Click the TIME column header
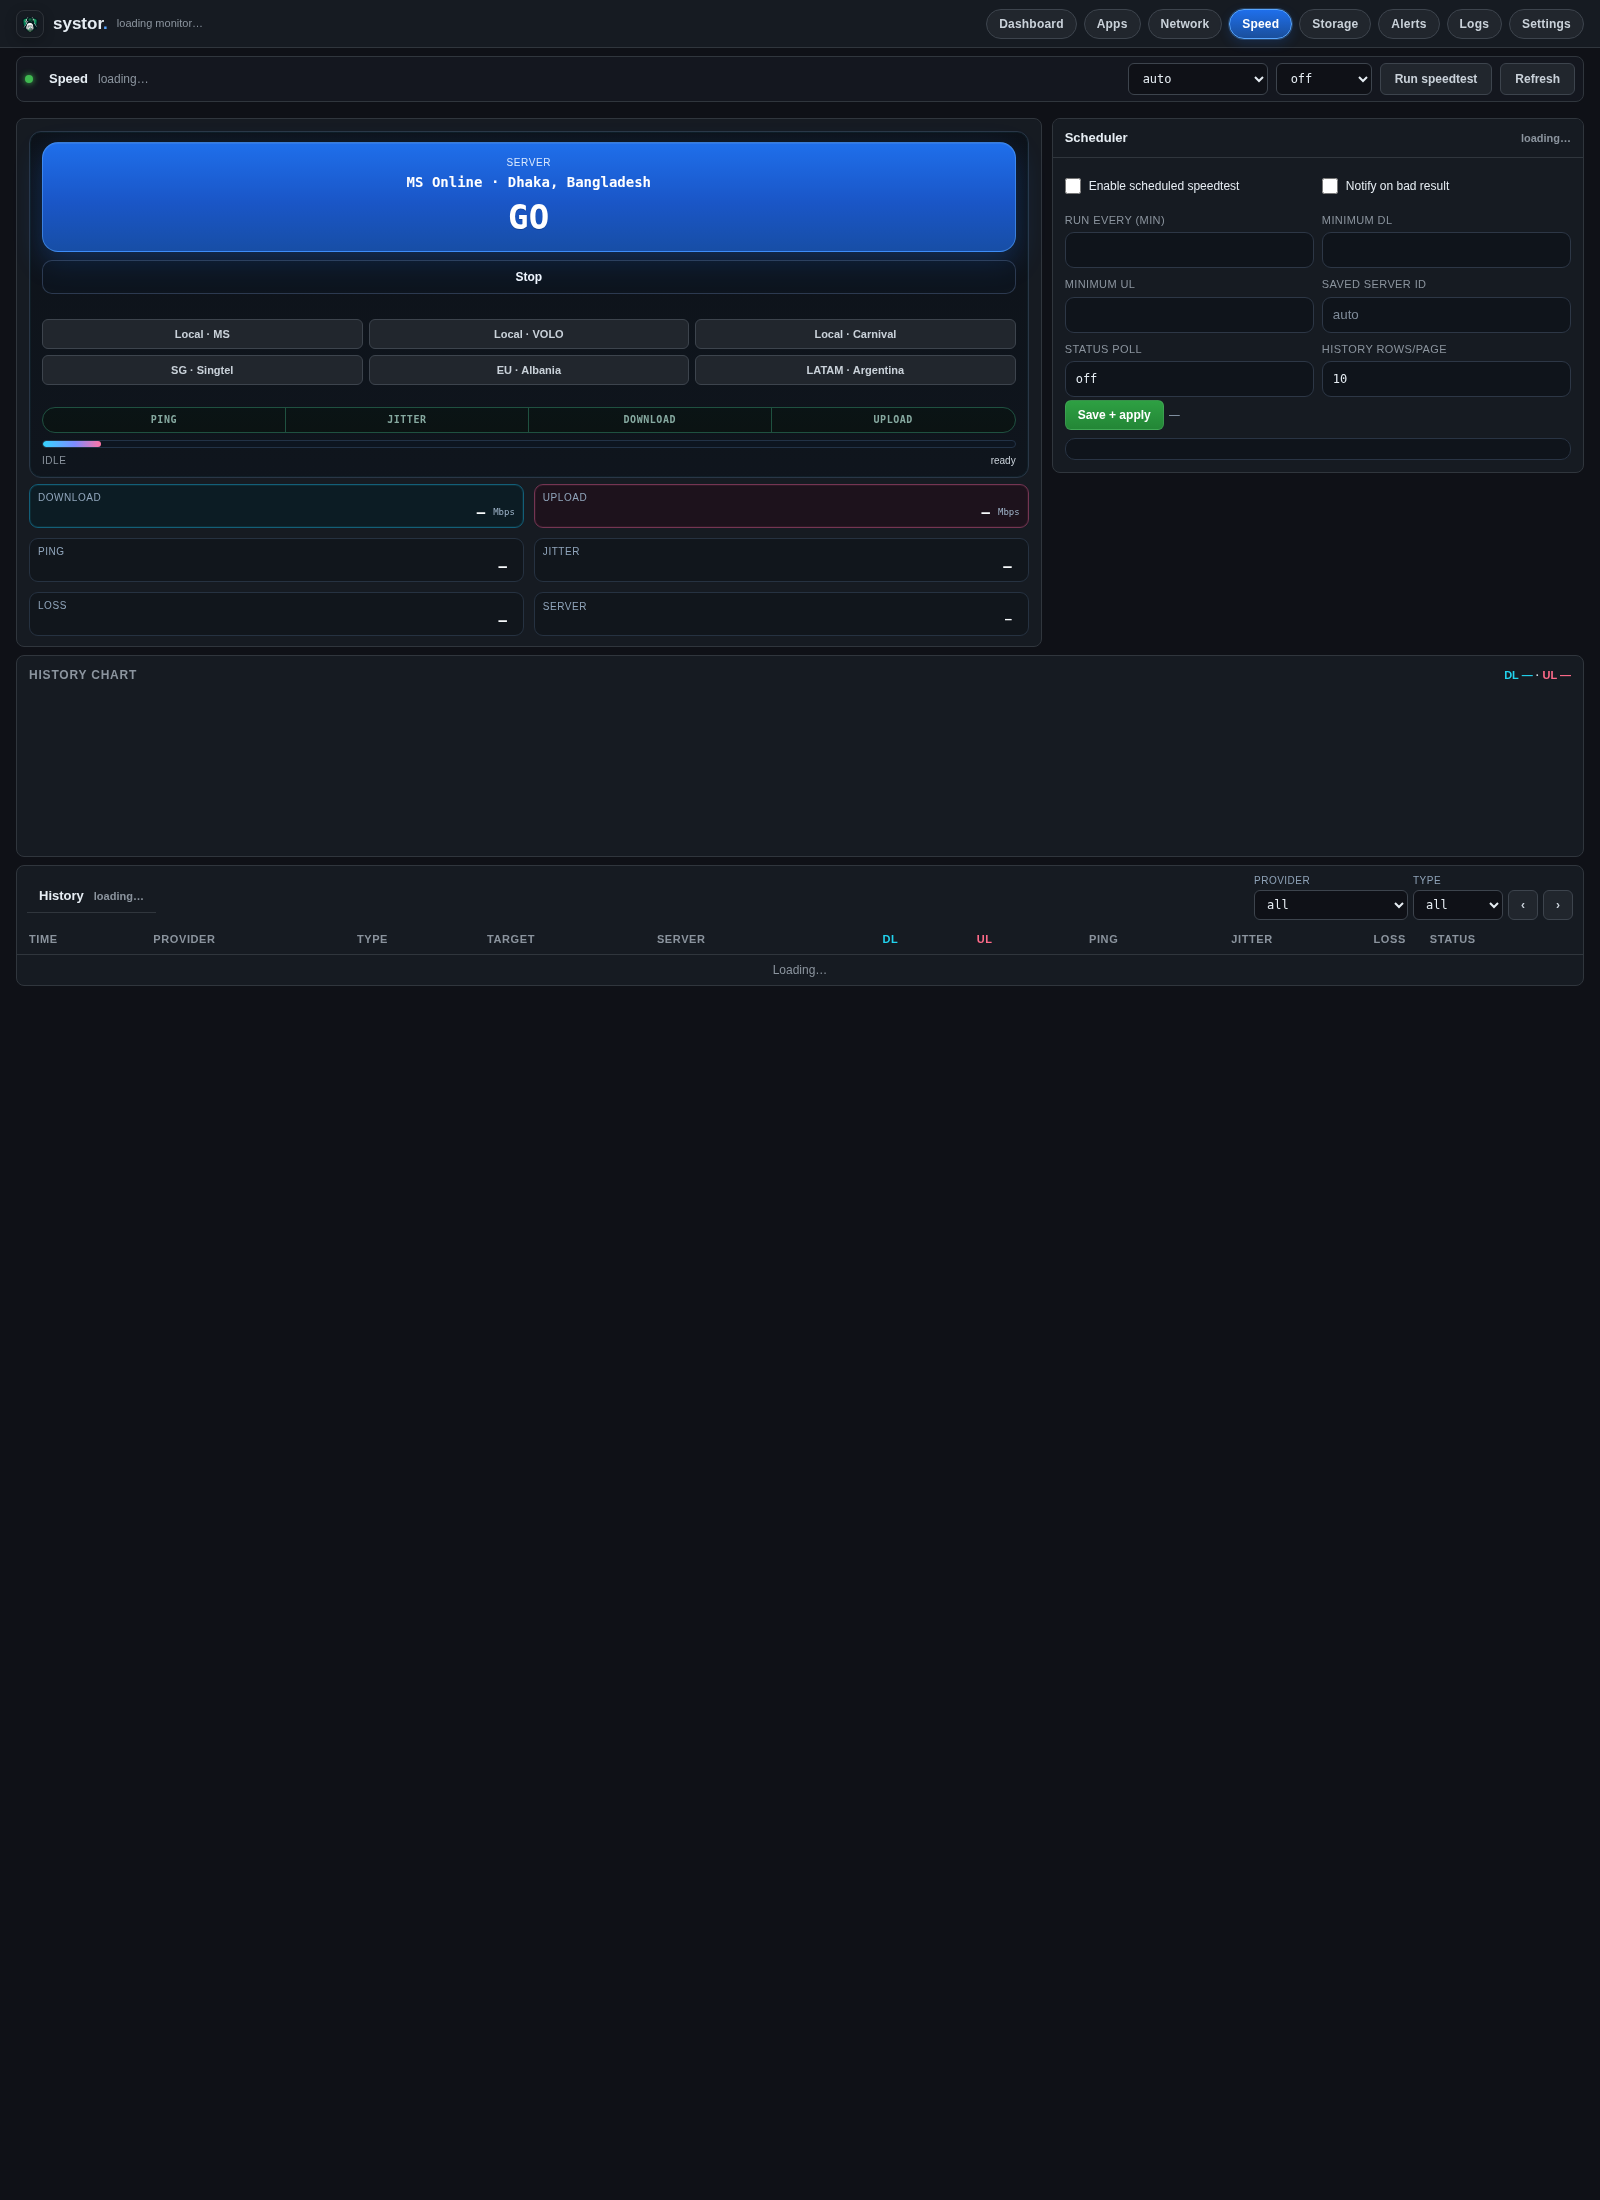The image size is (1600, 2200). 43,939
